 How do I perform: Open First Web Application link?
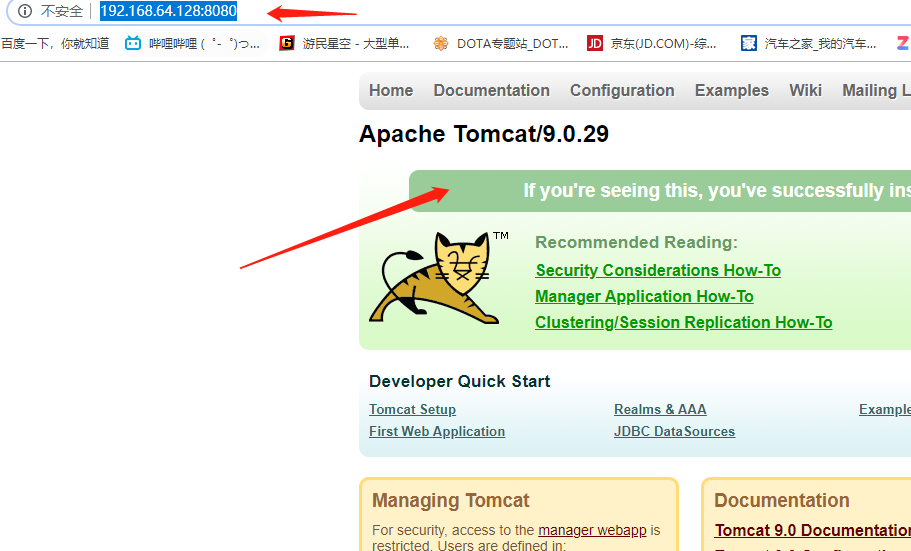coord(437,431)
